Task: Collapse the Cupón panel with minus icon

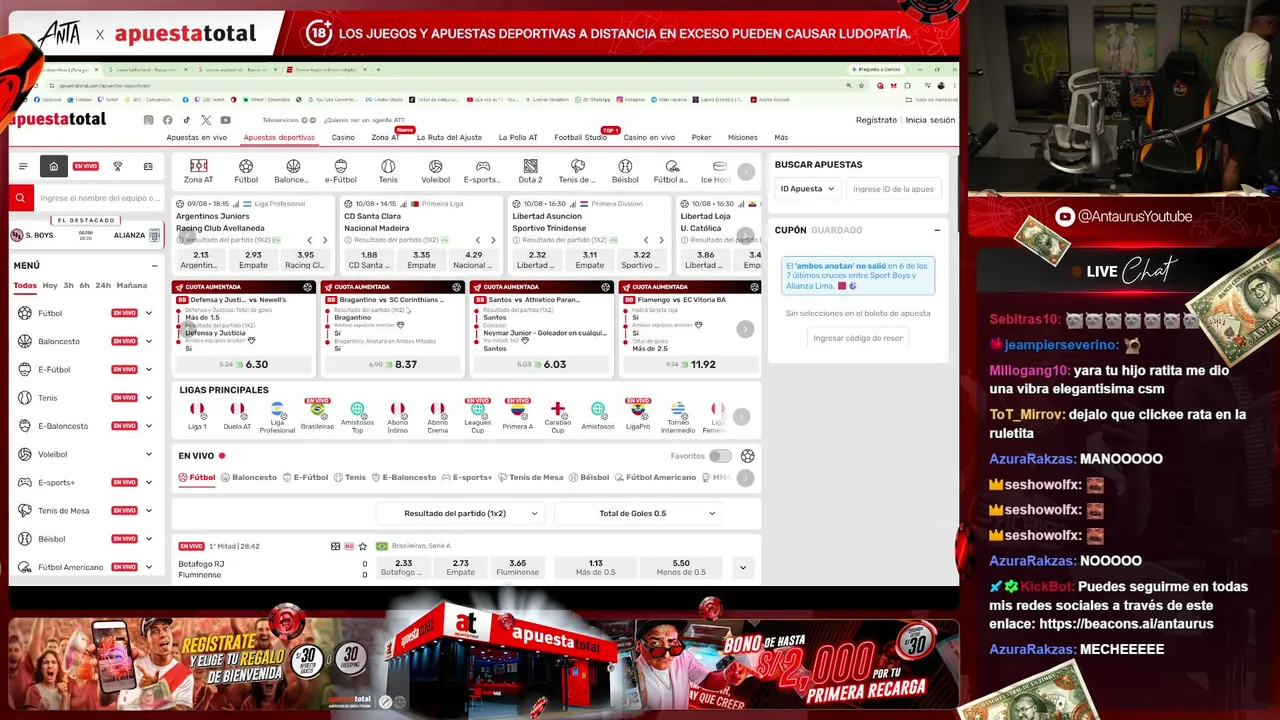Action: pos(937,230)
